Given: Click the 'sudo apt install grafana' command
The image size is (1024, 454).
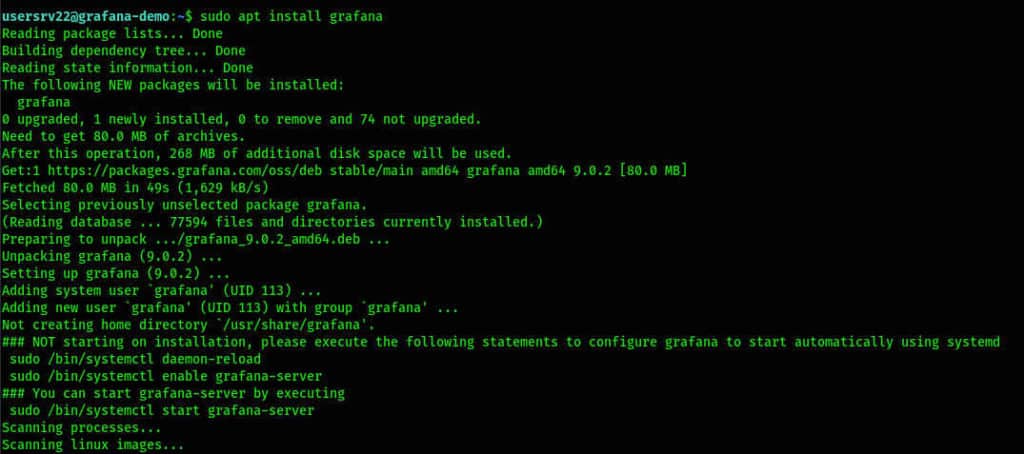Looking at the screenshot, I should 291,16.
